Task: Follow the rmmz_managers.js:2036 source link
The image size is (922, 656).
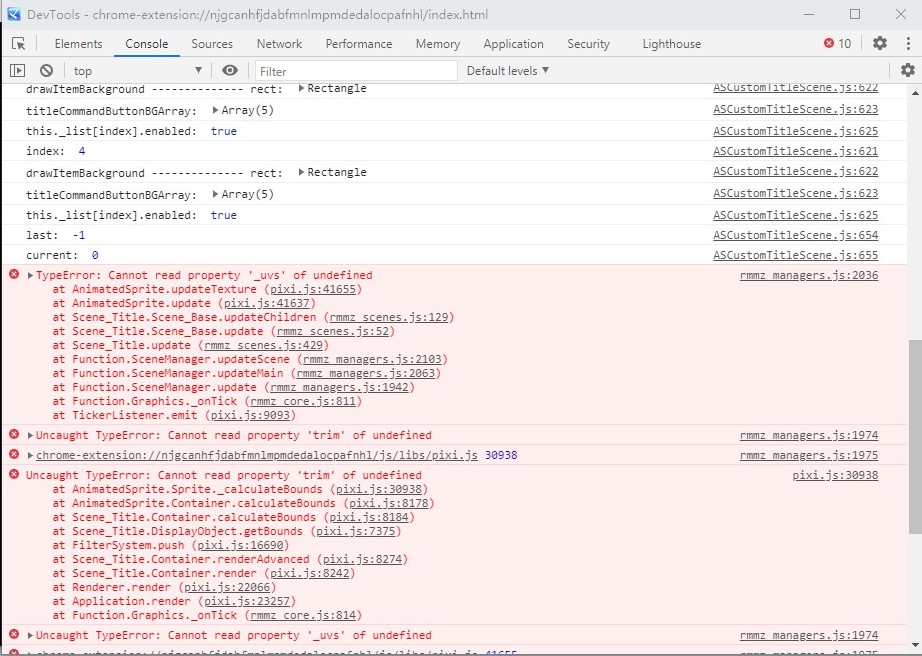Action: pos(809,275)
